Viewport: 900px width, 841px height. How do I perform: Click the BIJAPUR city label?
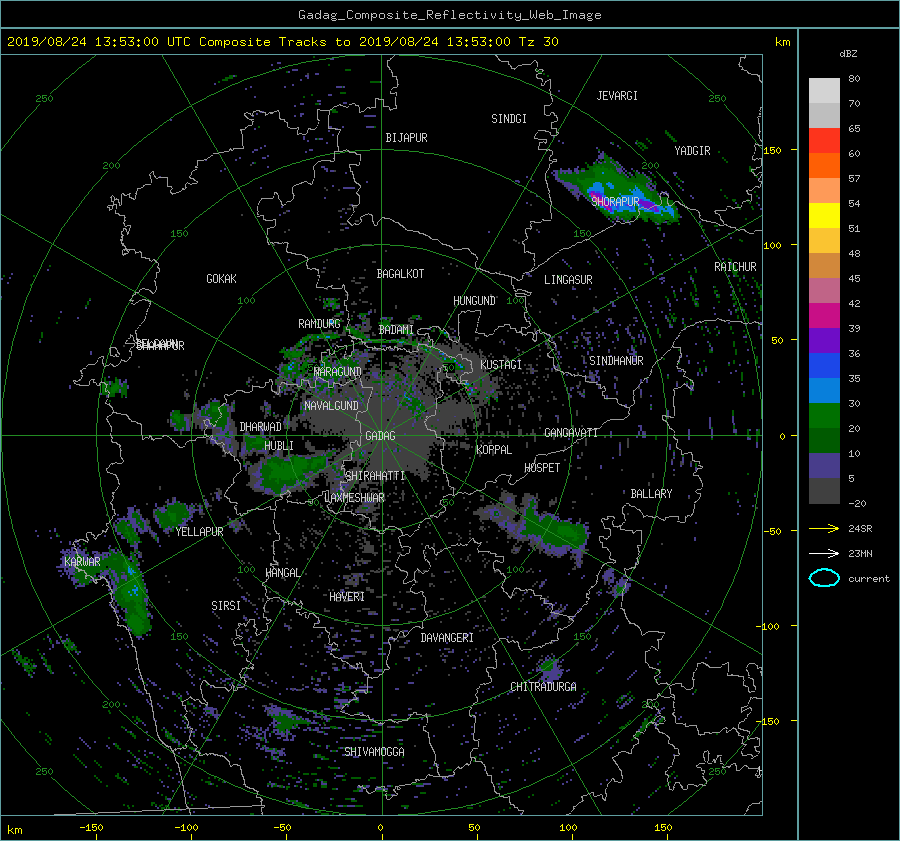(x=406, y=138)
